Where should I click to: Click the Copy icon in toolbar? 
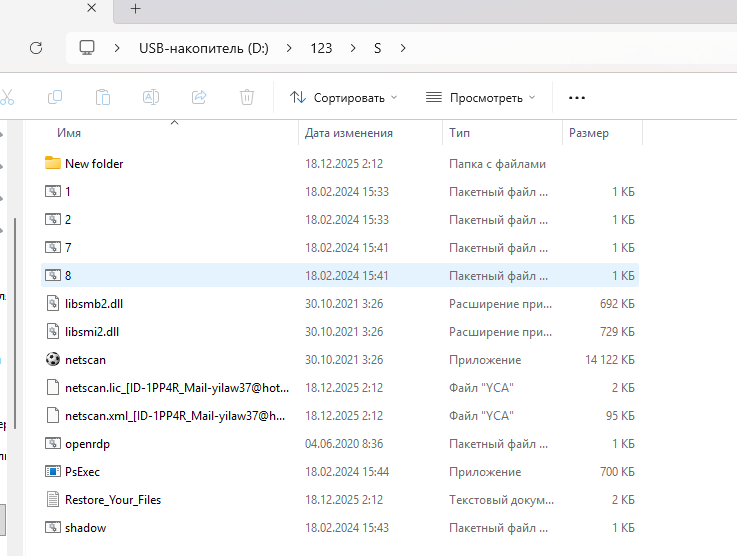(x=55, y=97)
